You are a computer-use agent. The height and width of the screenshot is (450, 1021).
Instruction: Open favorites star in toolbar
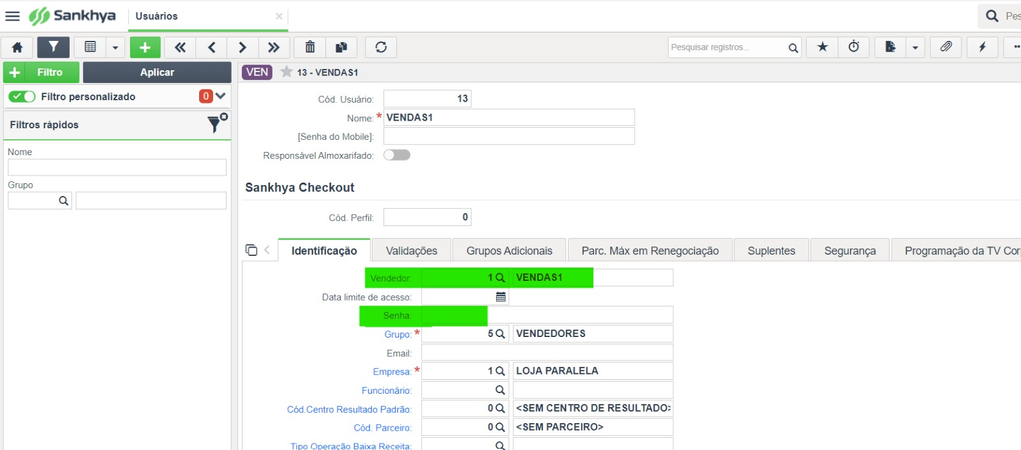[822, 47]
